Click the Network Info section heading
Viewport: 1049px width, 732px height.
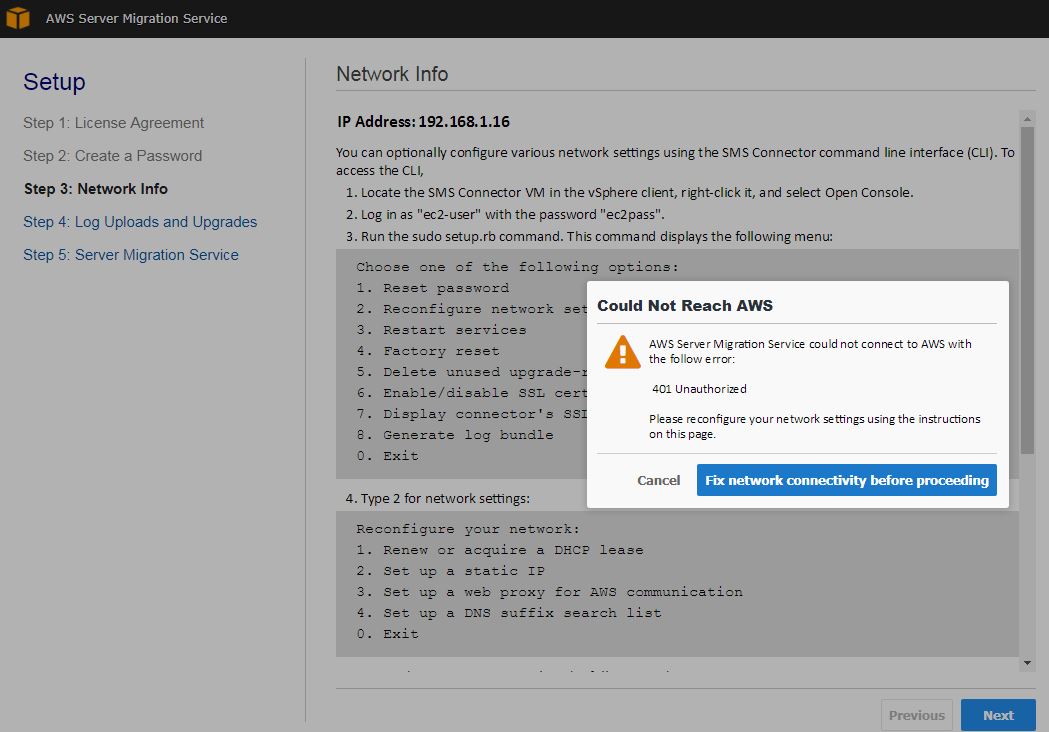pos(392,74)
